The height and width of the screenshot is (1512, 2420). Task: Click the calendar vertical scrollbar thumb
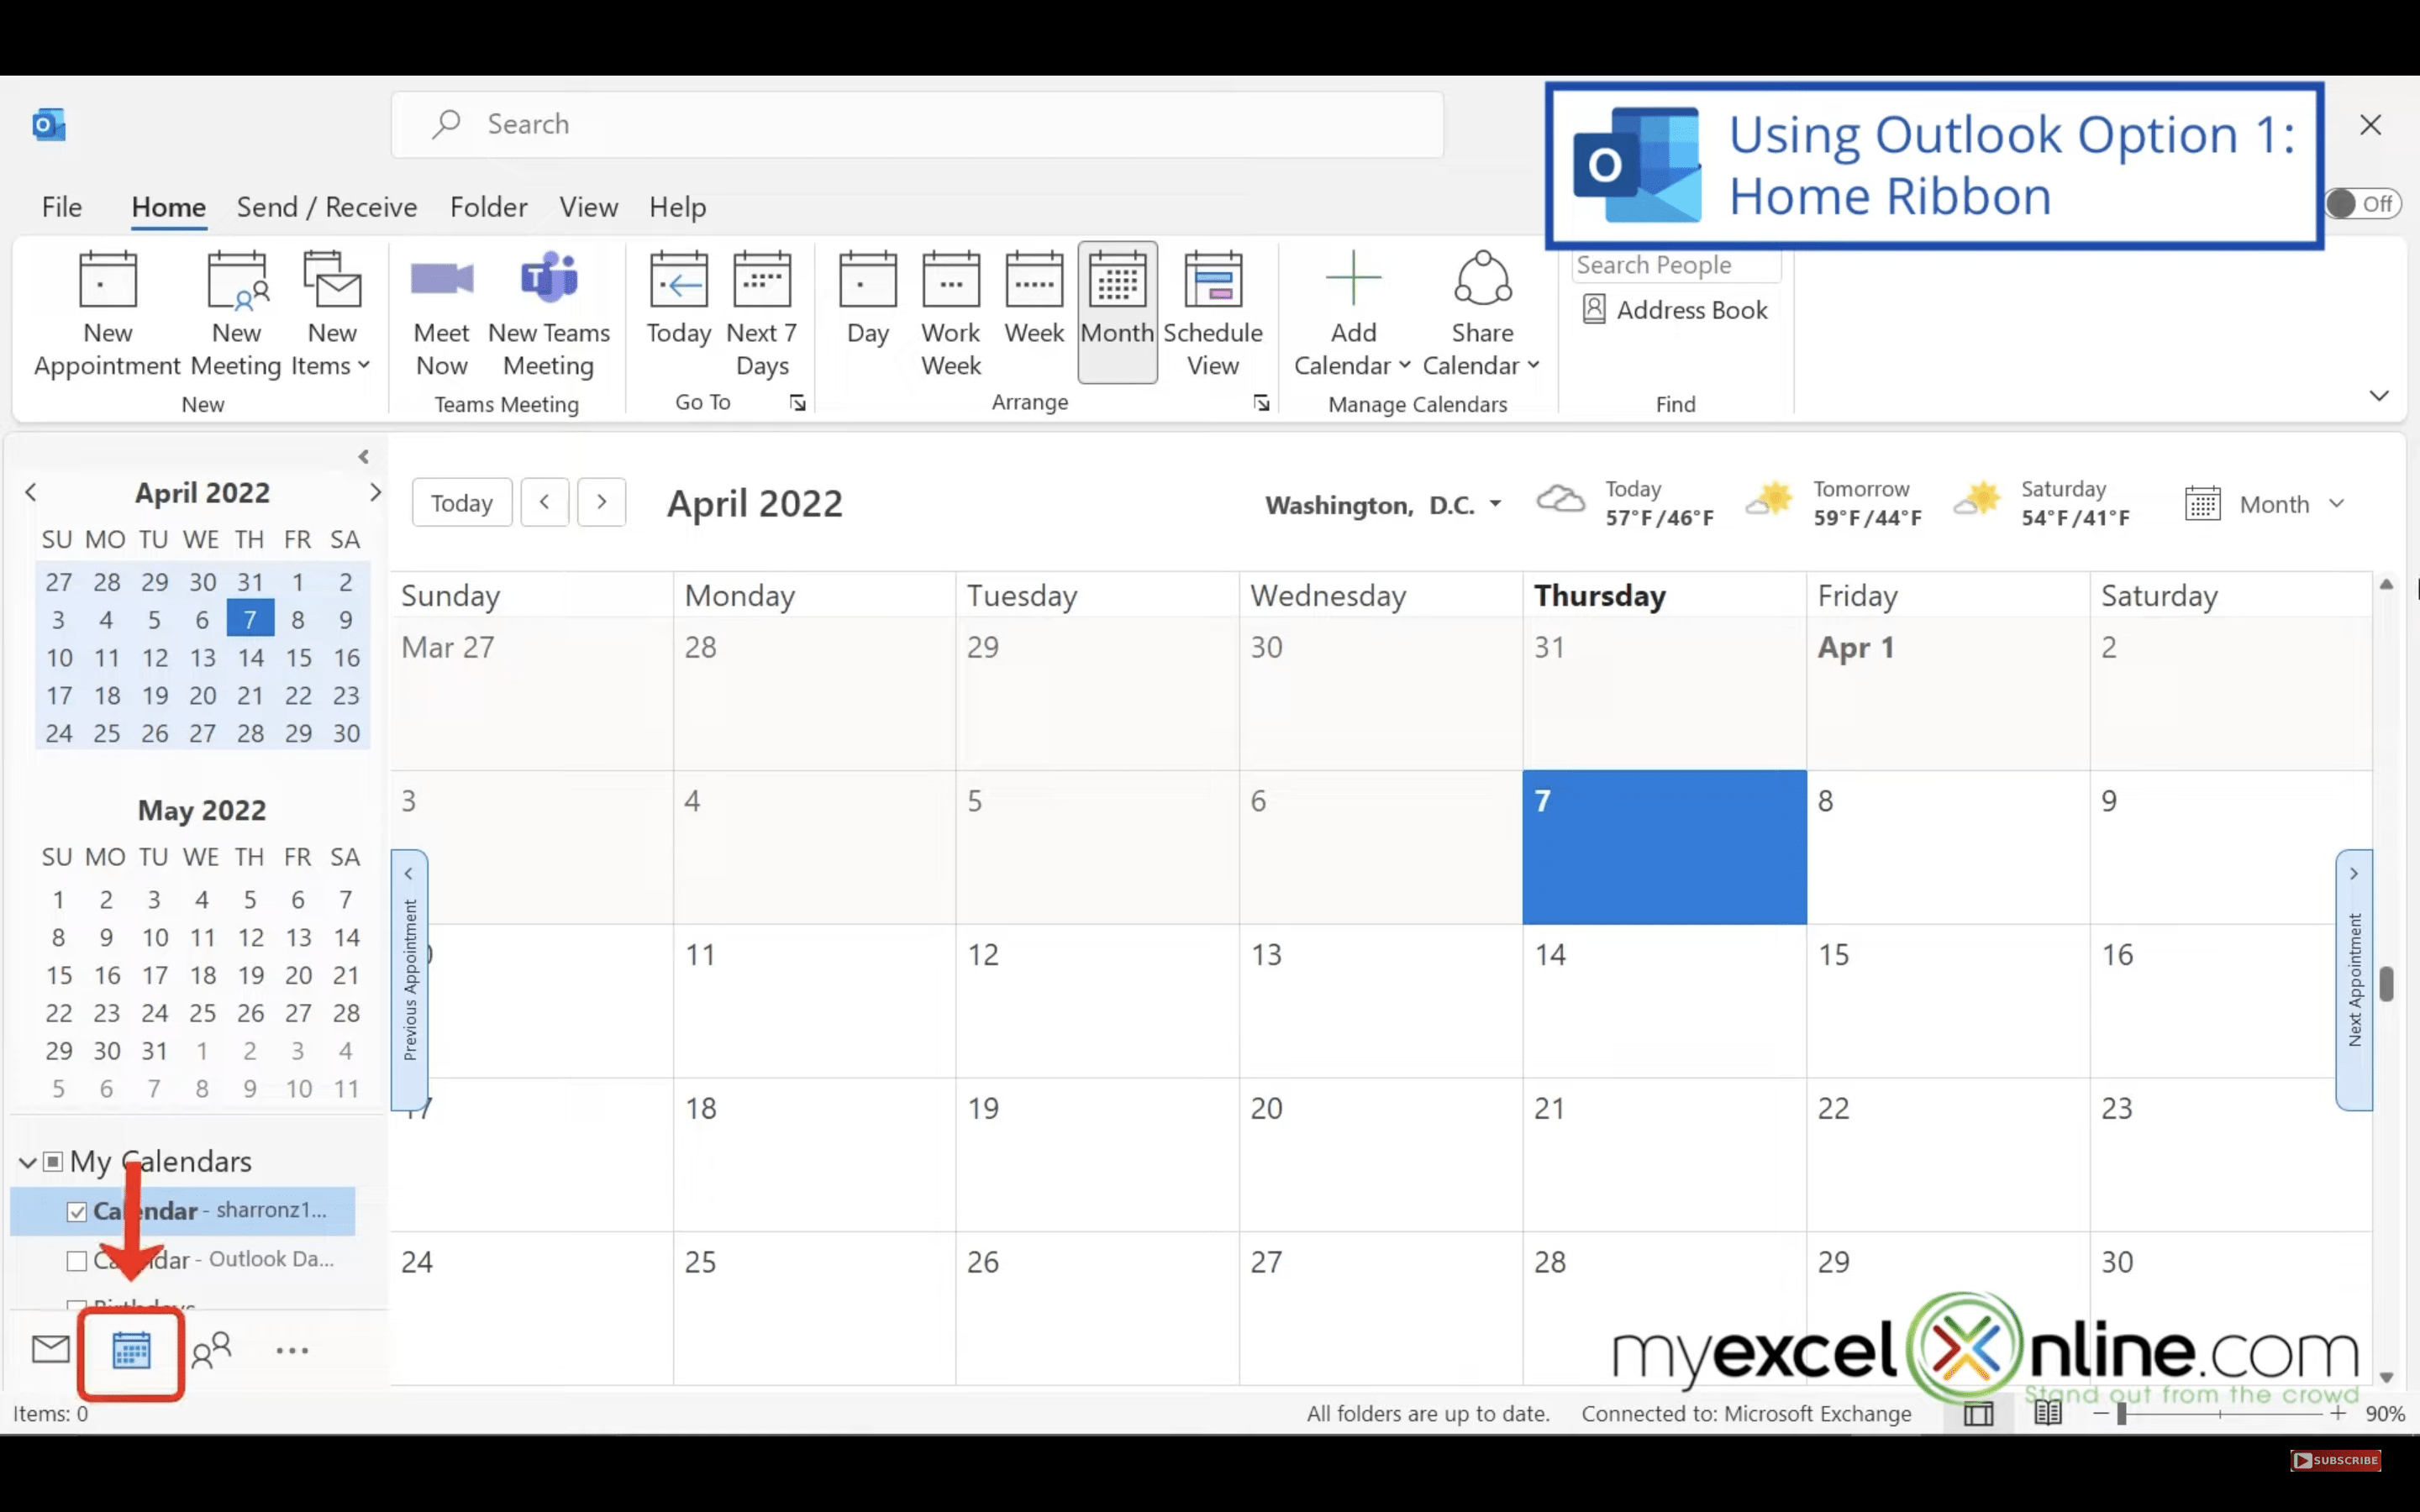click(x=2386, y=983)
